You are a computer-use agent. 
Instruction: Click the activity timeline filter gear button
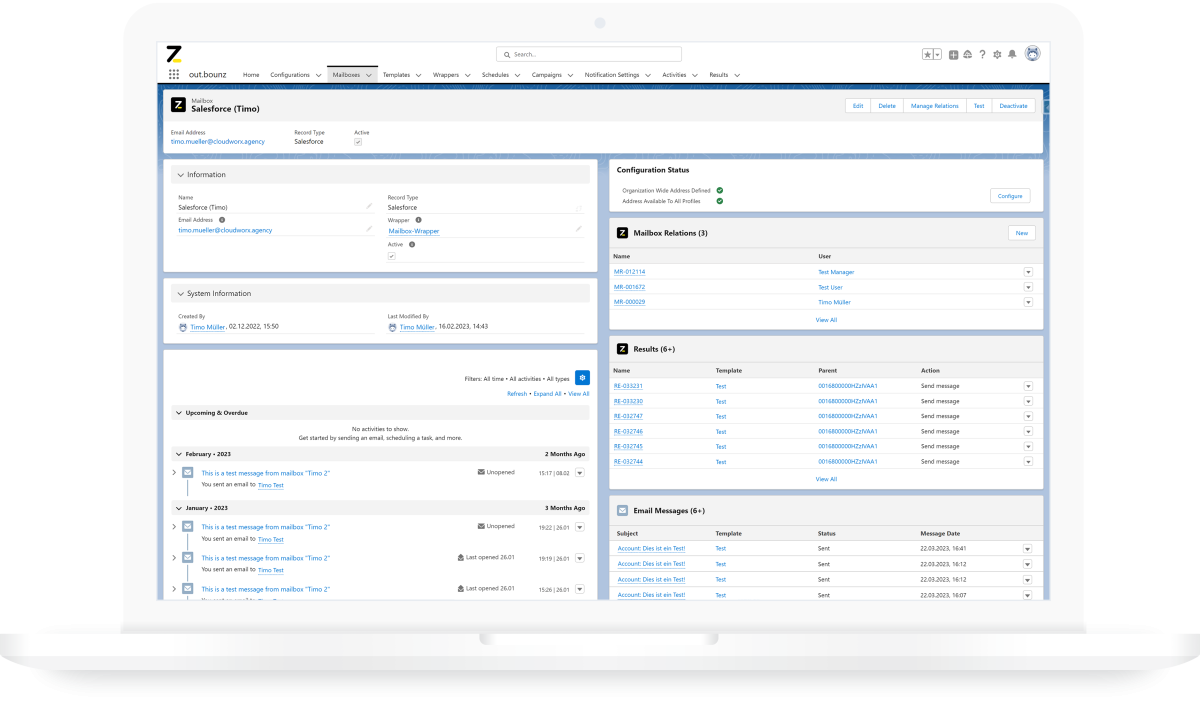click(582, 378)
